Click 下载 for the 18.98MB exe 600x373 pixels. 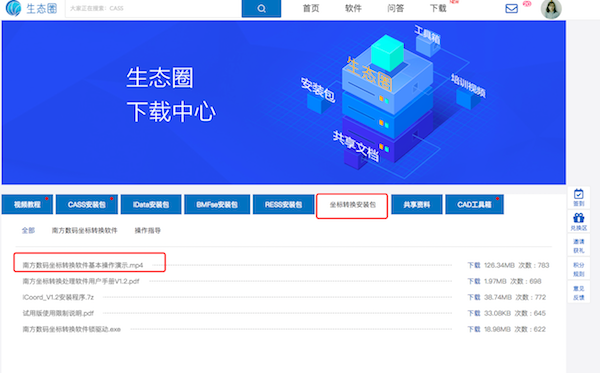tap(474, 329)
